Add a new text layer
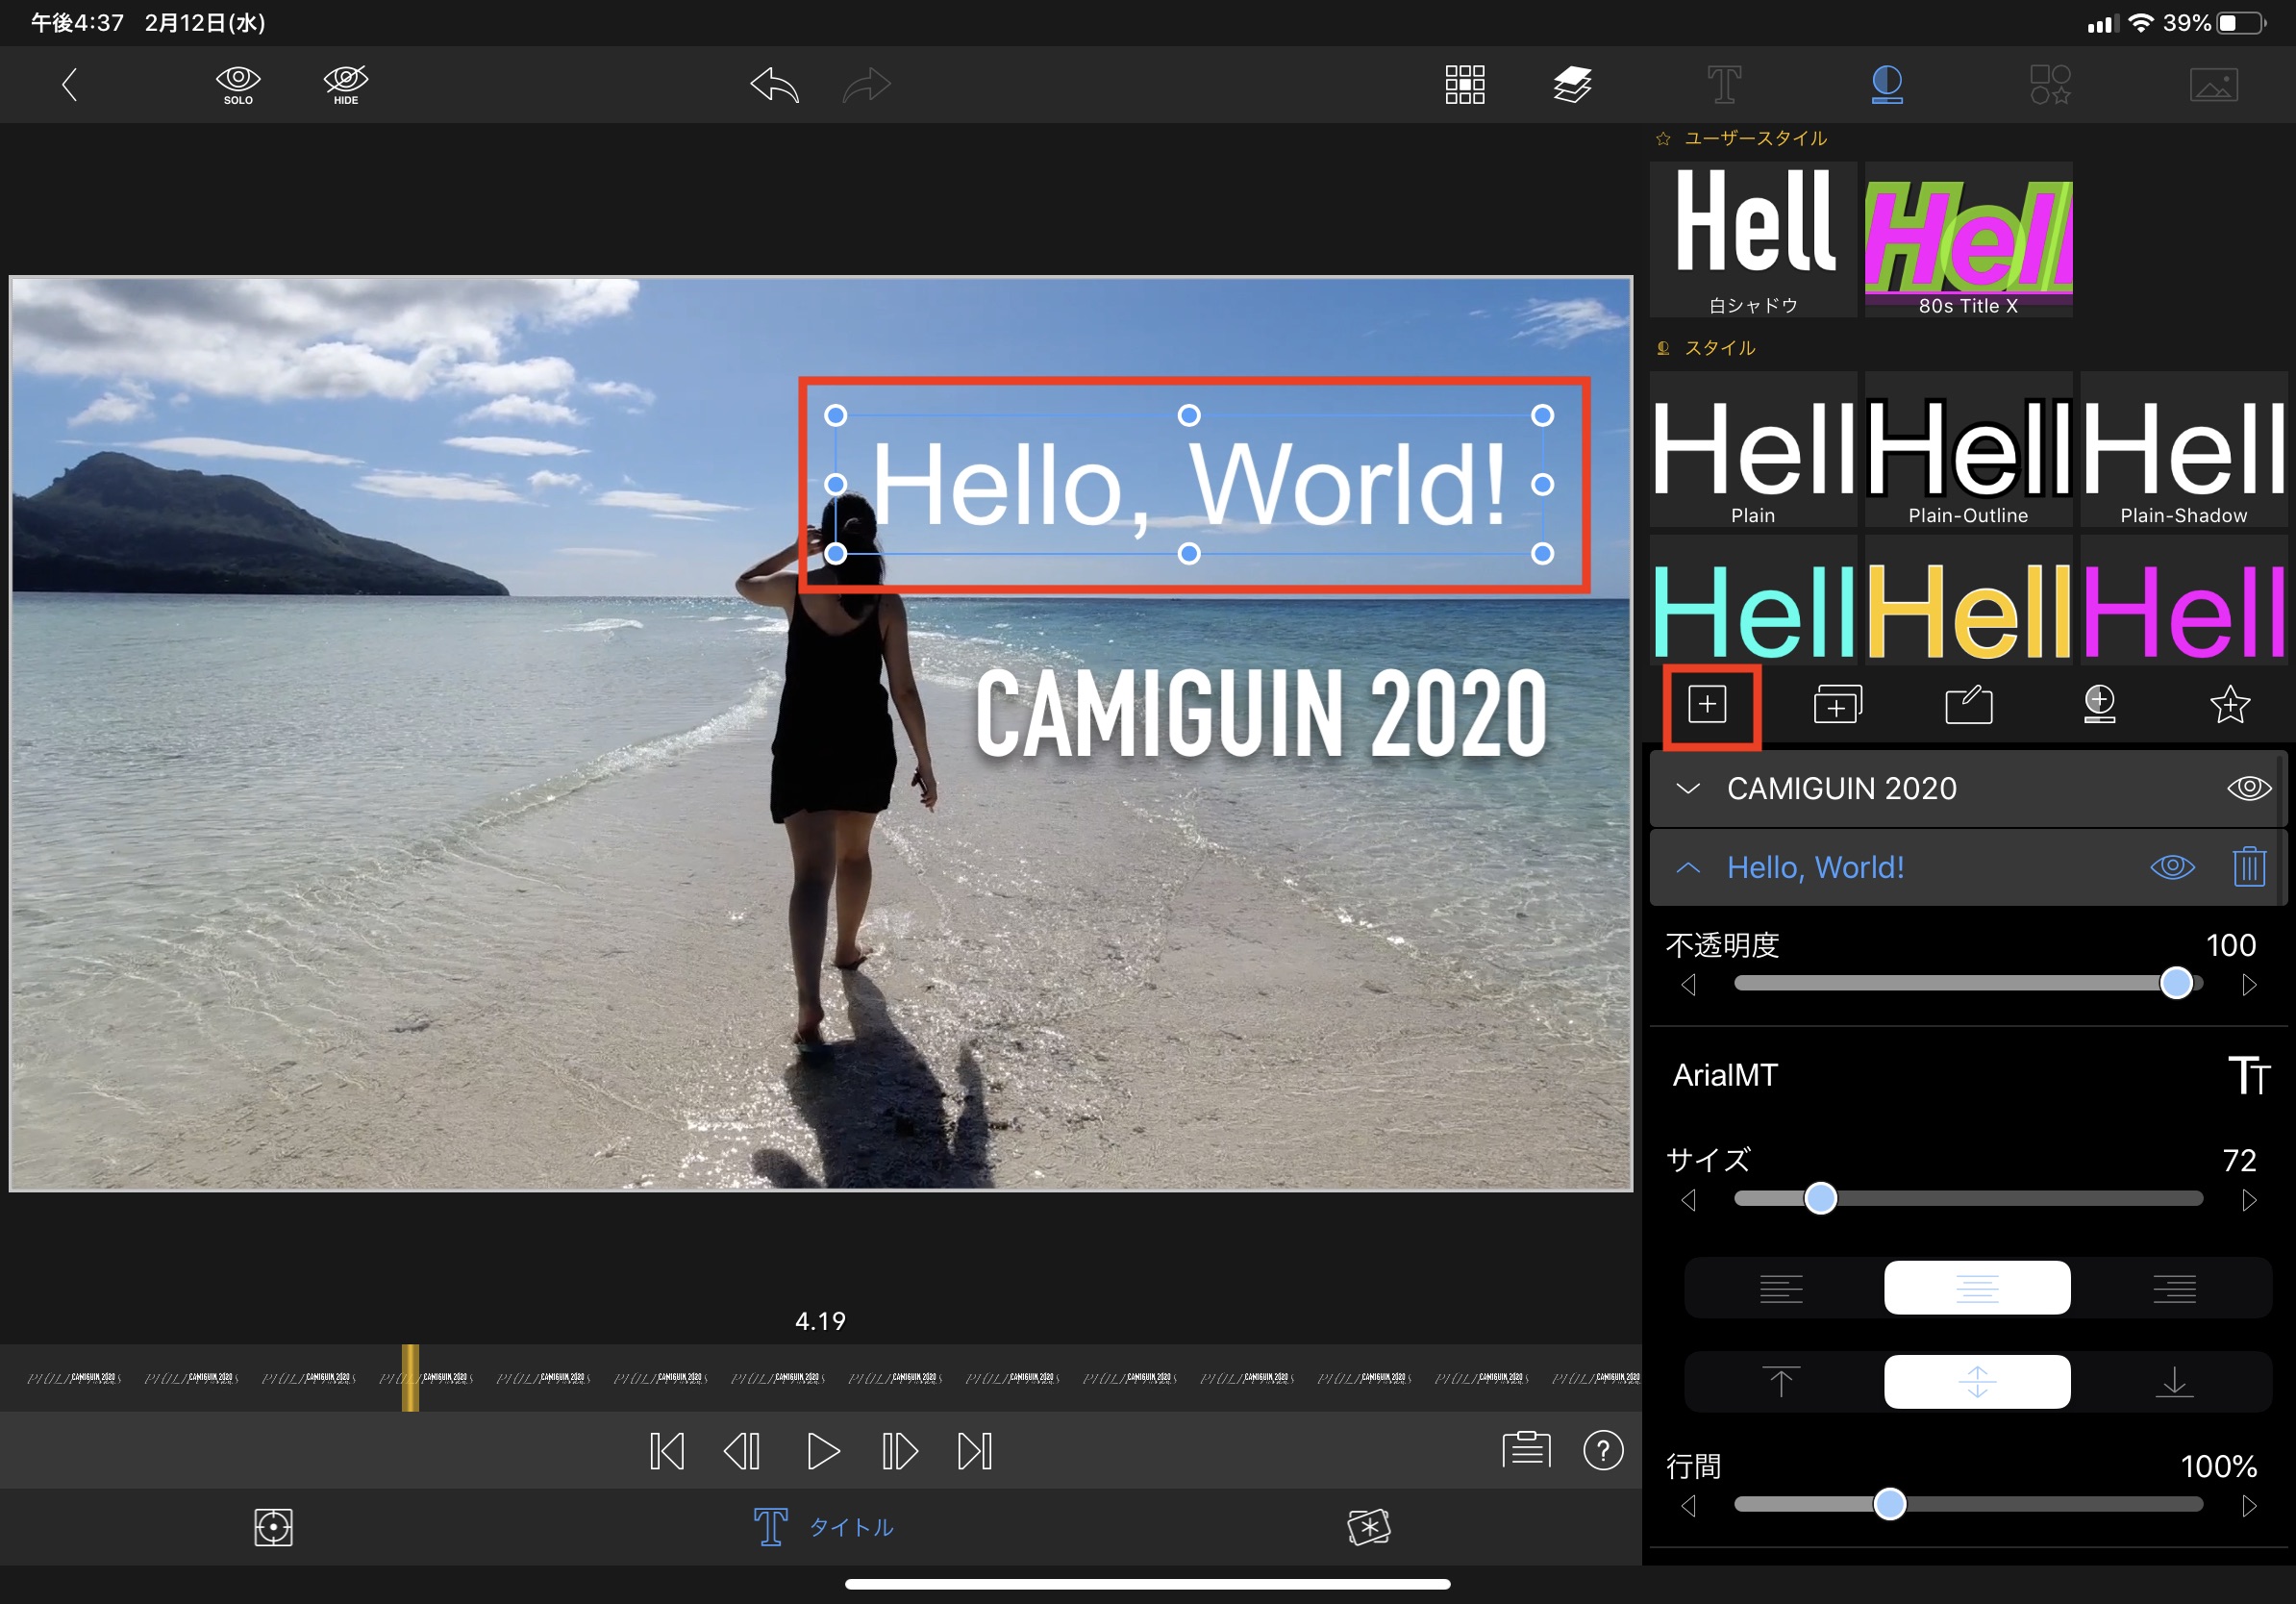 pyautogui.click(x=1707, y=705)
